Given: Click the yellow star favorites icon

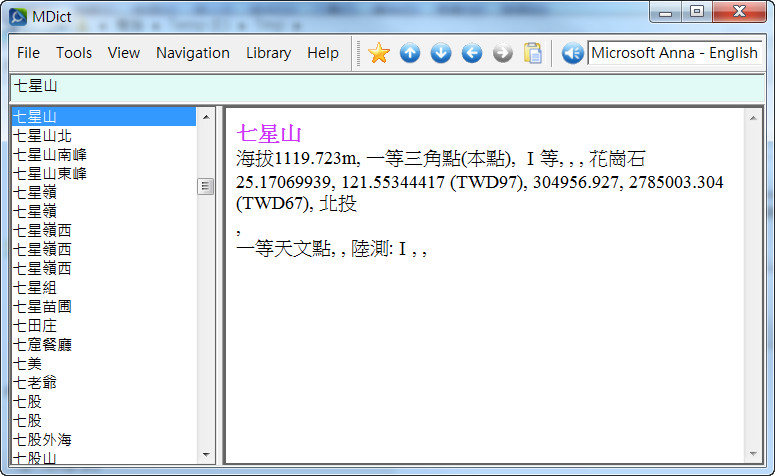Looking at the screenshot, I should point(379,53).
